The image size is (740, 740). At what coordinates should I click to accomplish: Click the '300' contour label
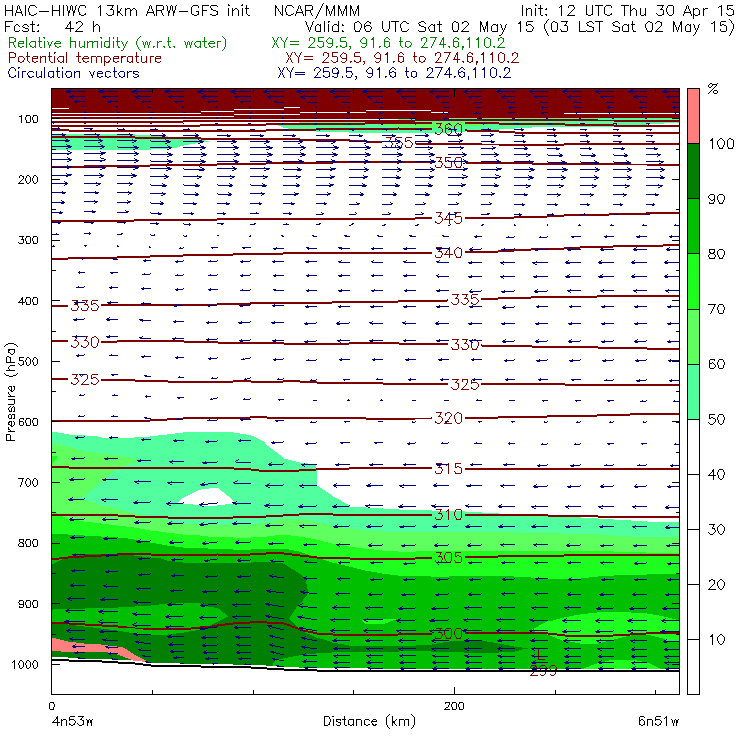click(x=448, y=633)
